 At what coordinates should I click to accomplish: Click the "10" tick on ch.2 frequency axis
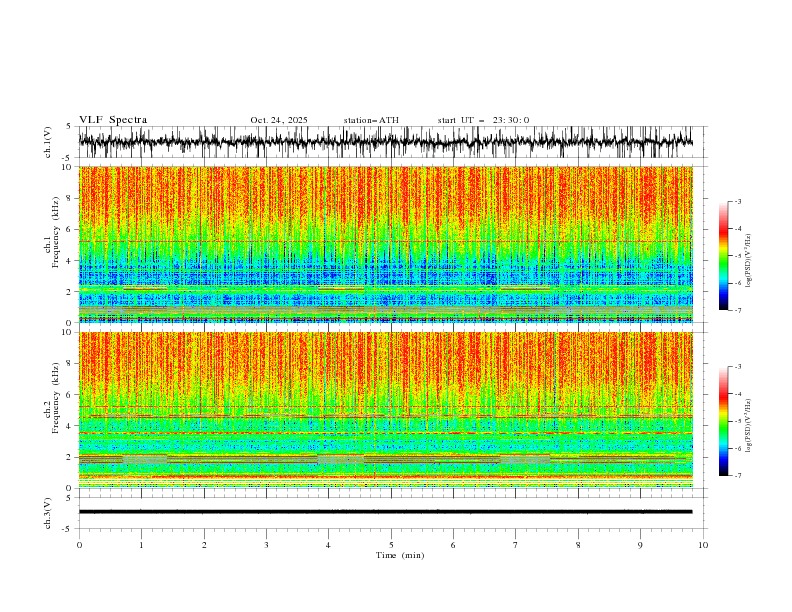[x=68, y=332]
